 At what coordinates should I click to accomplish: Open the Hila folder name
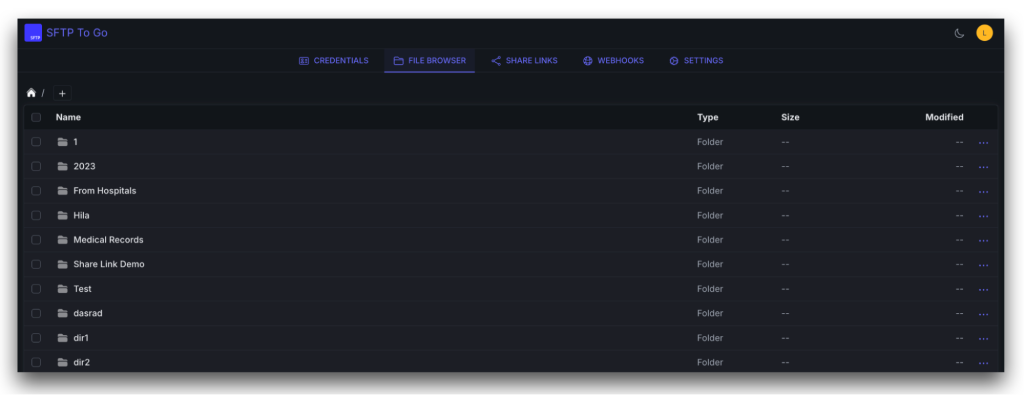tap(82, 215)
